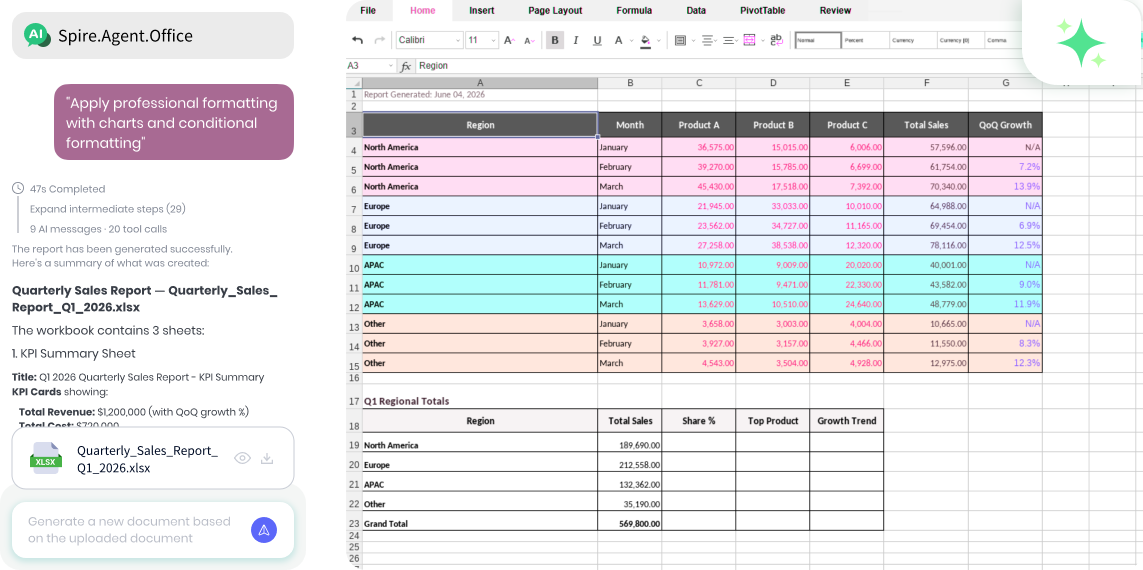The height and width of the screenshot is (570, 1143).
Task: Apply the Currency cell style
Action: click(912, 41)
